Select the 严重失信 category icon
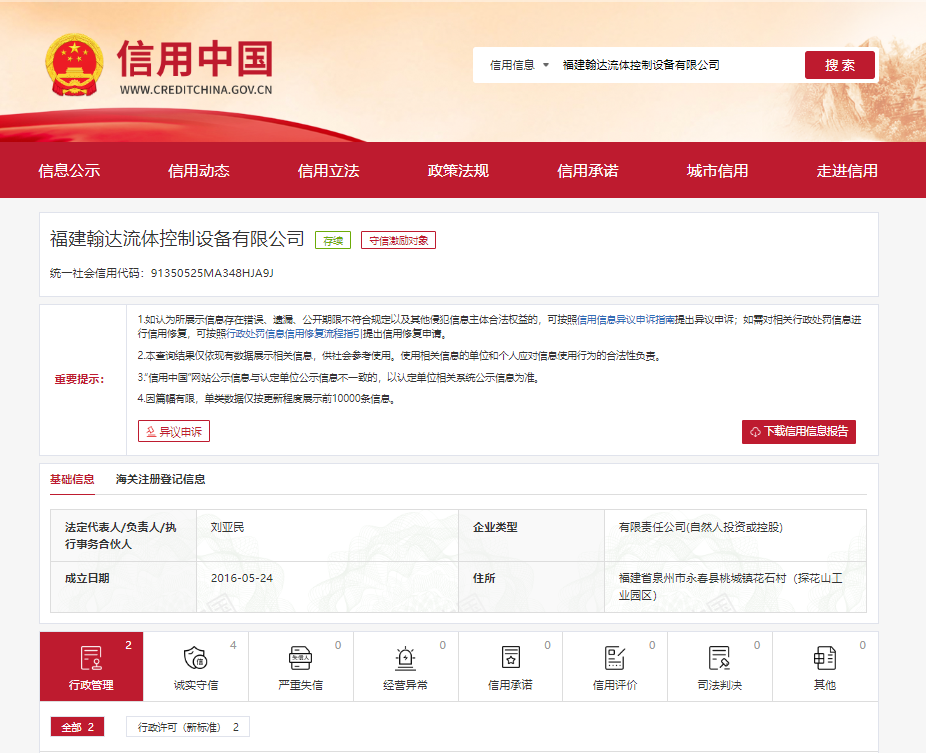The height and width of the screenshot is (753, 926). point(300,658)
